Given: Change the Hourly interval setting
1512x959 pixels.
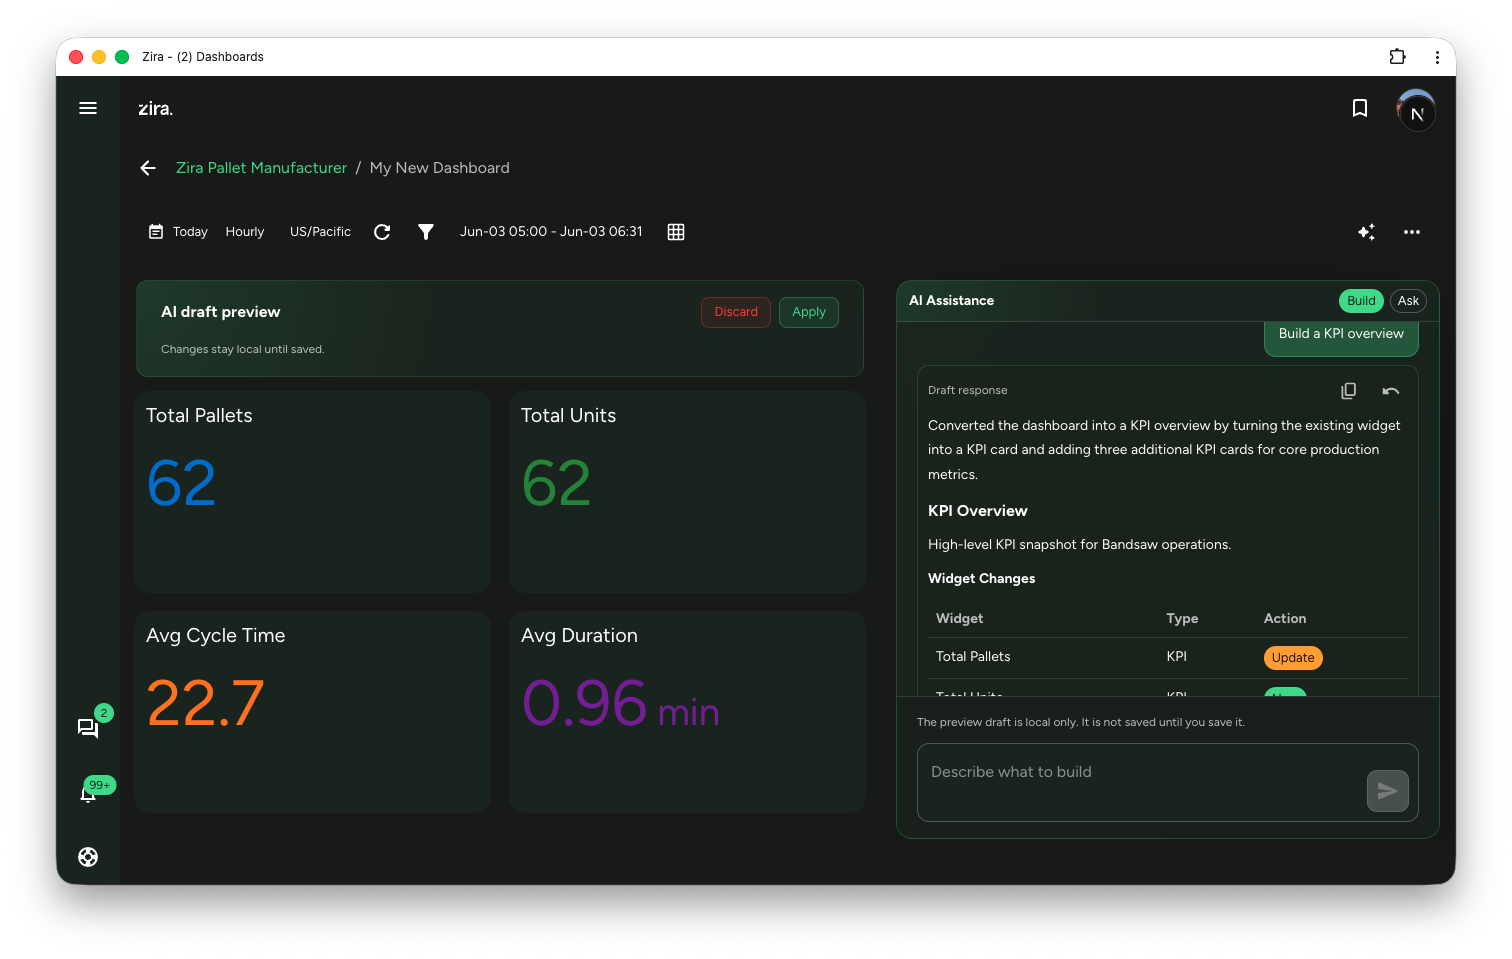Looking at the screenshot, I should click(245, 232).
